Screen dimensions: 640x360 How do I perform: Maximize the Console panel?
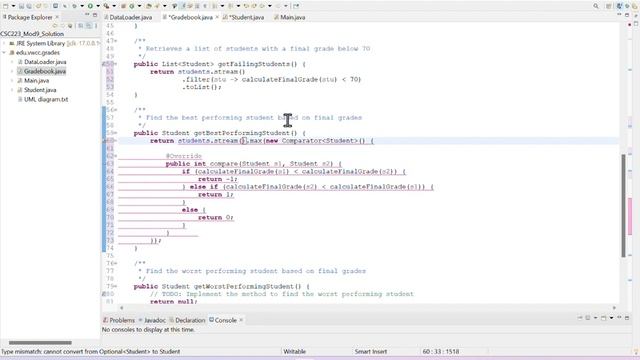pos(627,318)
